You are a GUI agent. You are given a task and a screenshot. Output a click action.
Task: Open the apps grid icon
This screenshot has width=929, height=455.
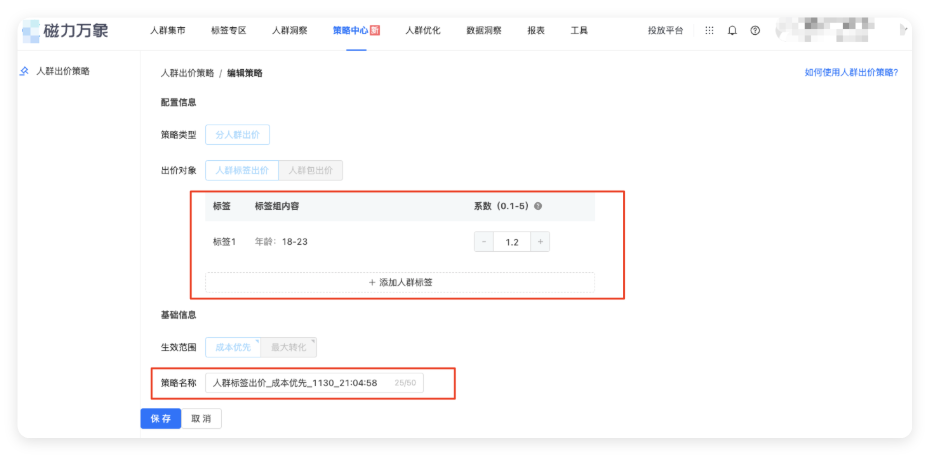point(709,31)
